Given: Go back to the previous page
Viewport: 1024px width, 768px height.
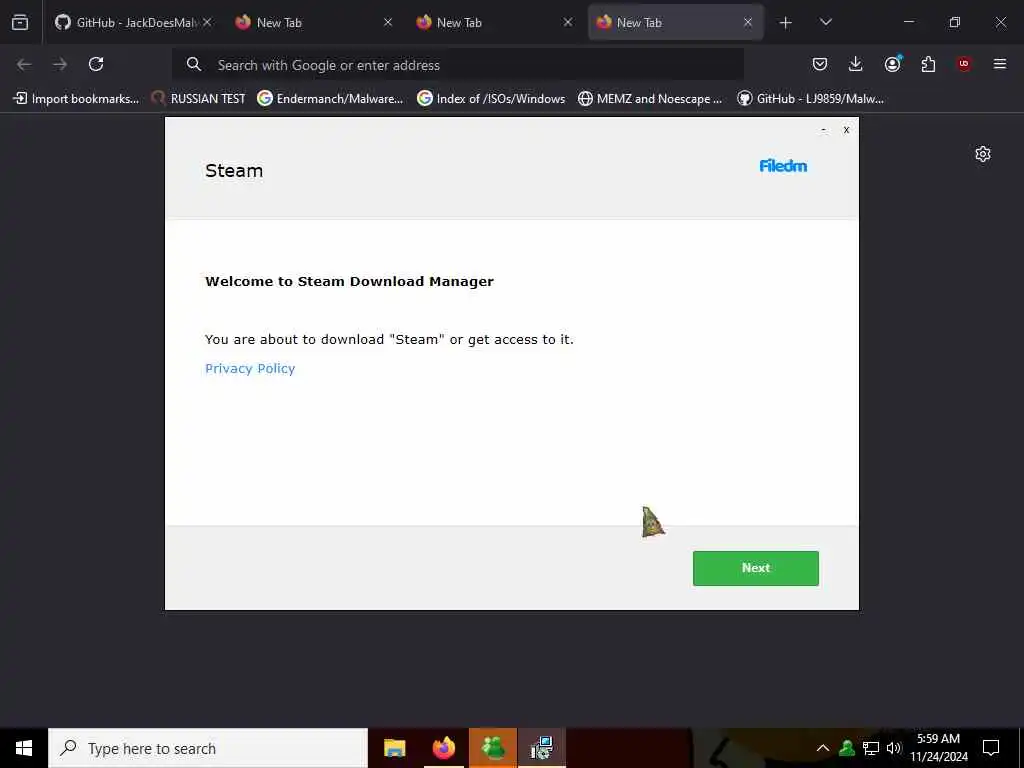Looking at the screenshot, I should (24, 64).
